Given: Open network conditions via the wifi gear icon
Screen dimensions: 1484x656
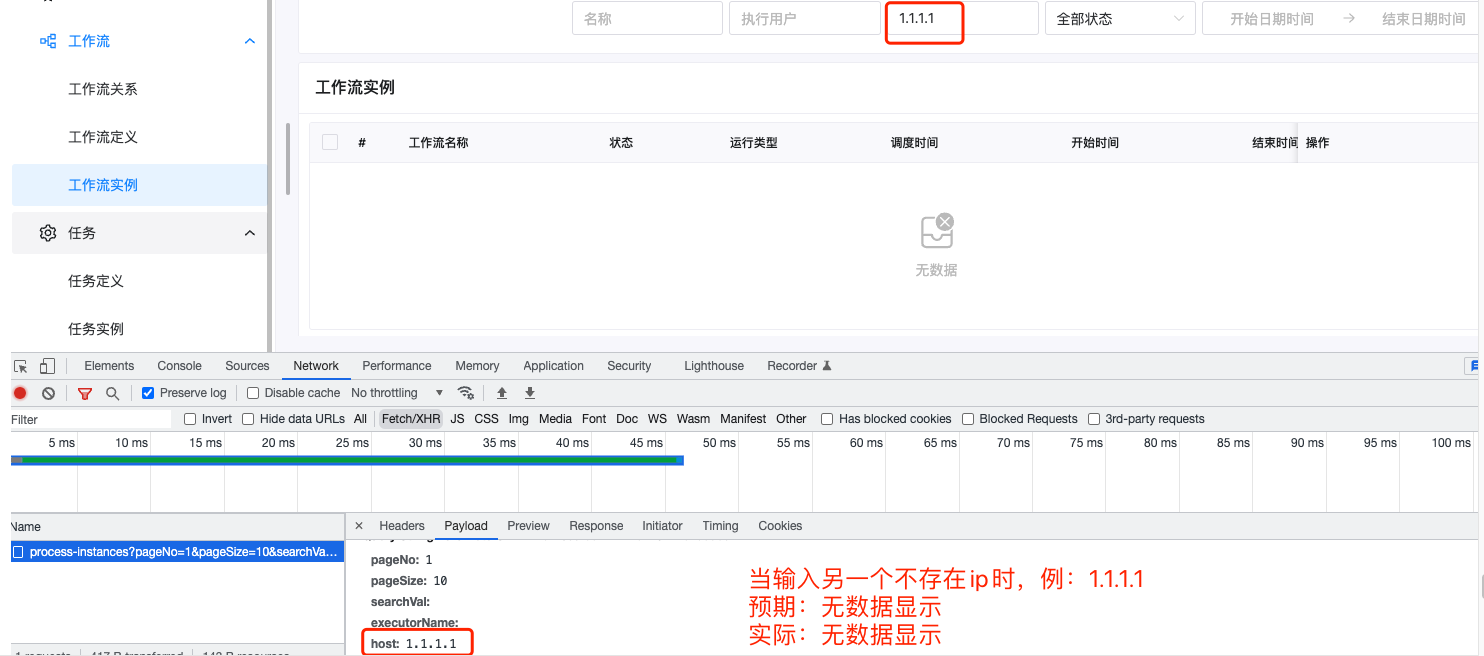Looking at the screenshot, I should click(x=466, y=392).
